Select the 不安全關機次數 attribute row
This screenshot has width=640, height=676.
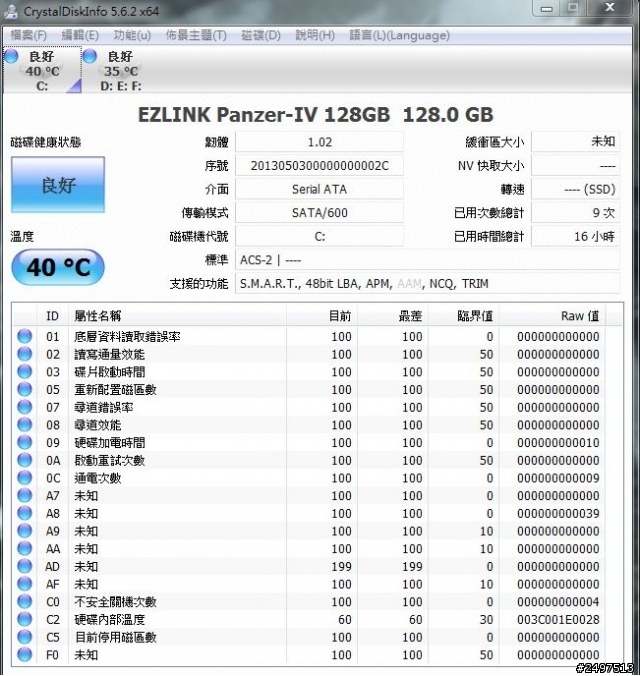(317, 601)
